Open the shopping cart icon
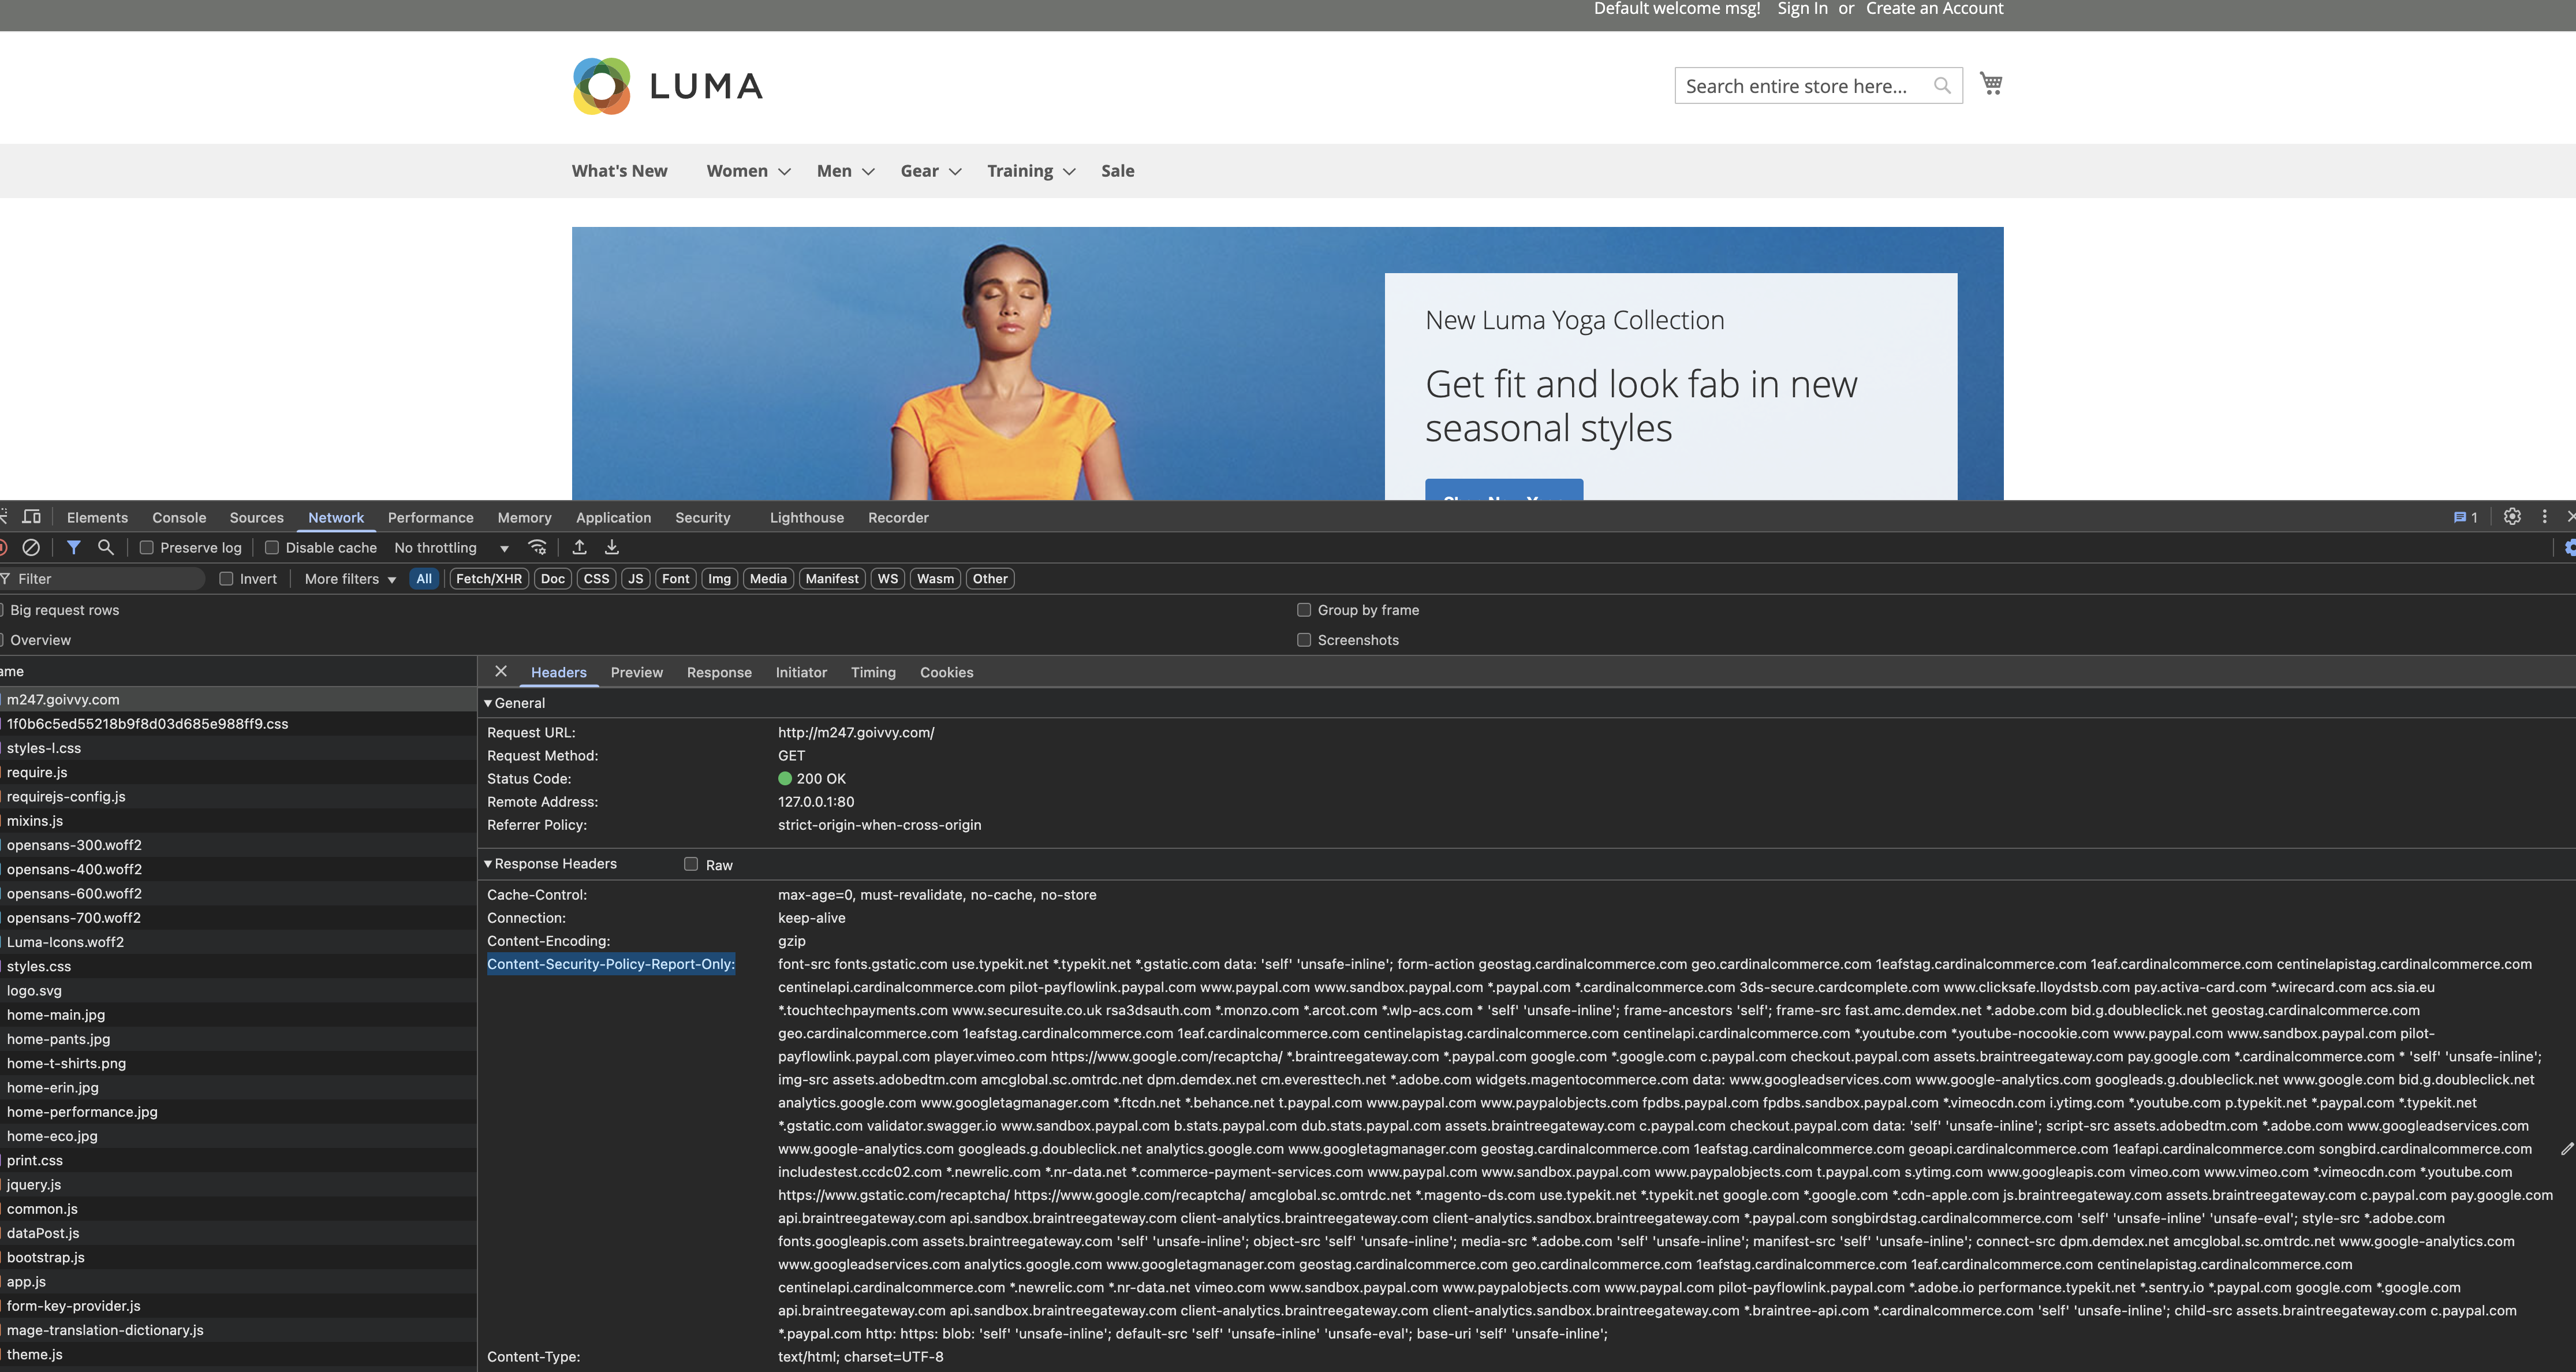2576x1372 pixels. coord(1990,84)
